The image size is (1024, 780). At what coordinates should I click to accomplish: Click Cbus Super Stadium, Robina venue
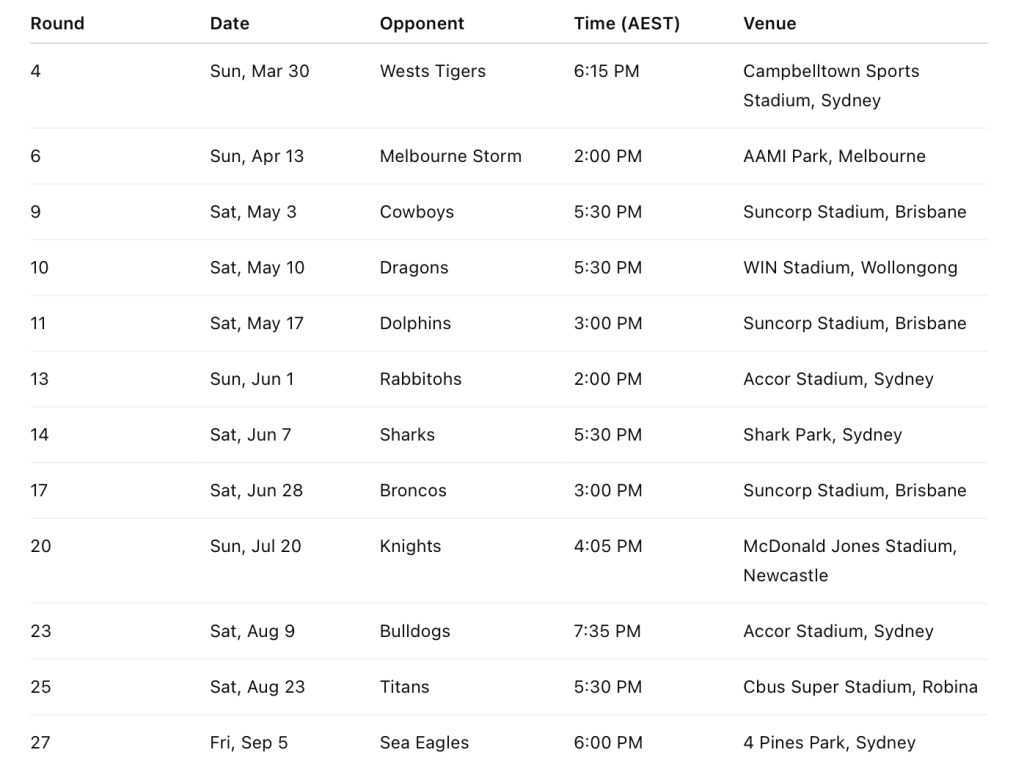[x=860, y=687]
